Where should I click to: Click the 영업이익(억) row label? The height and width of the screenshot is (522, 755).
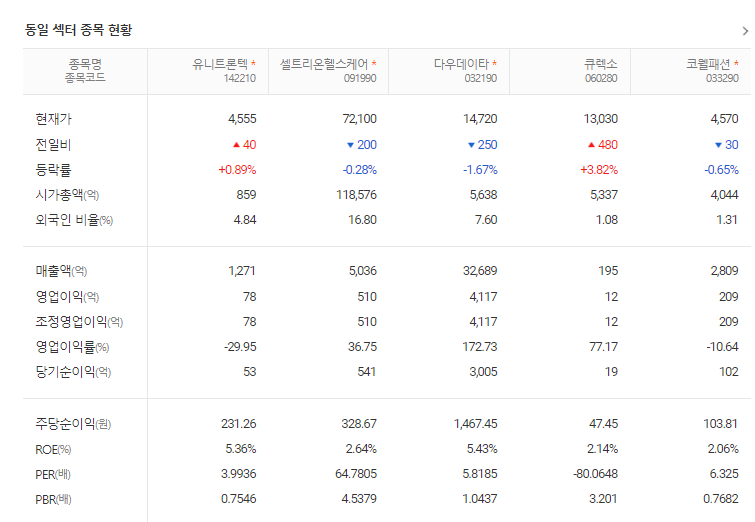click(x=67, y=297)
